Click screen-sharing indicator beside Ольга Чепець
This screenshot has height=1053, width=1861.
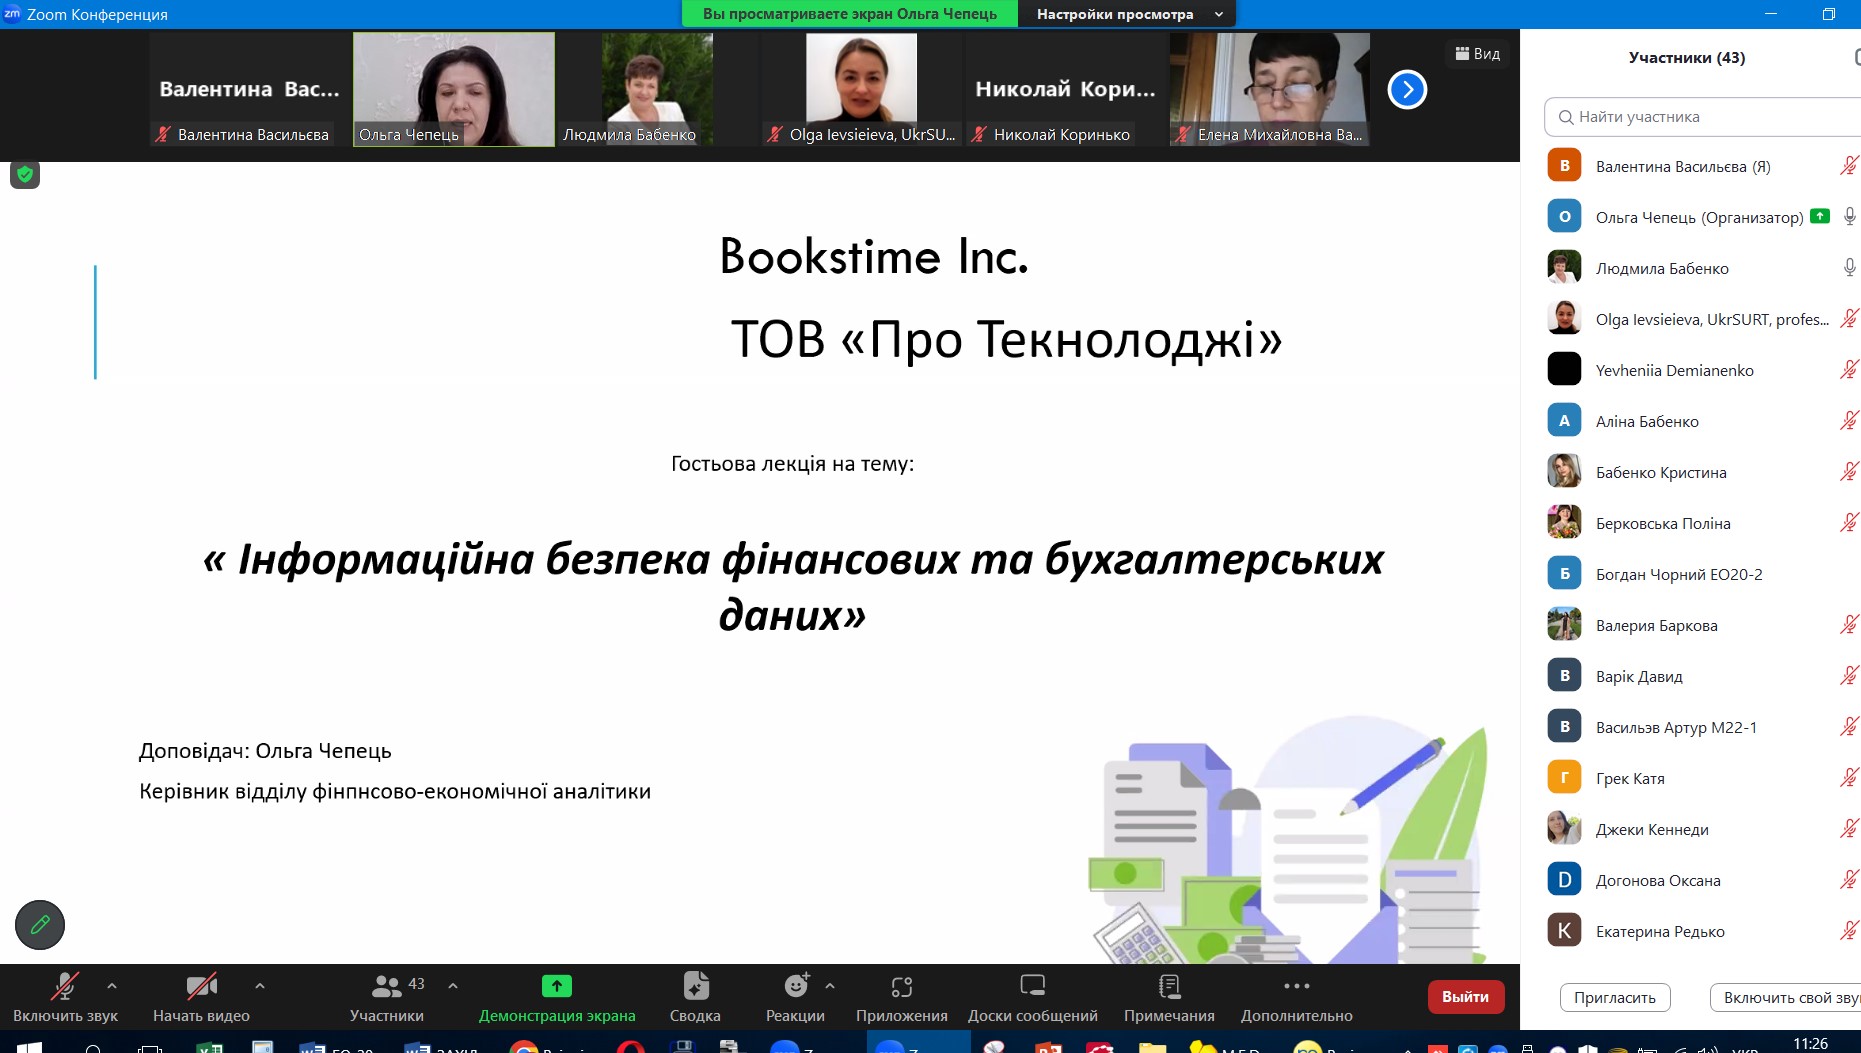1820,216
